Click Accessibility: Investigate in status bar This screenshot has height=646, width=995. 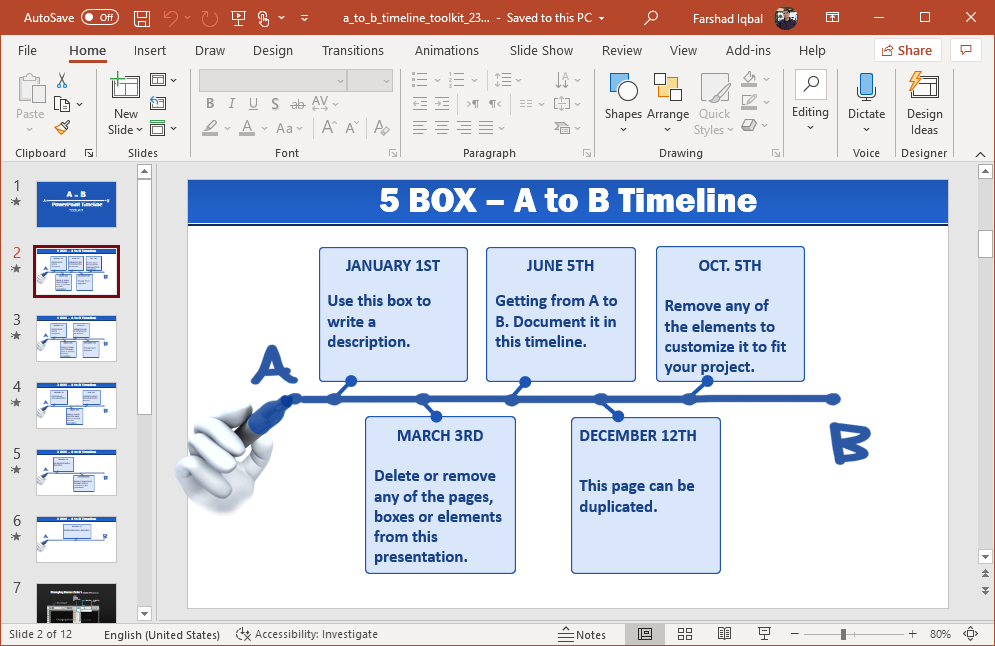tap(307, 634)
